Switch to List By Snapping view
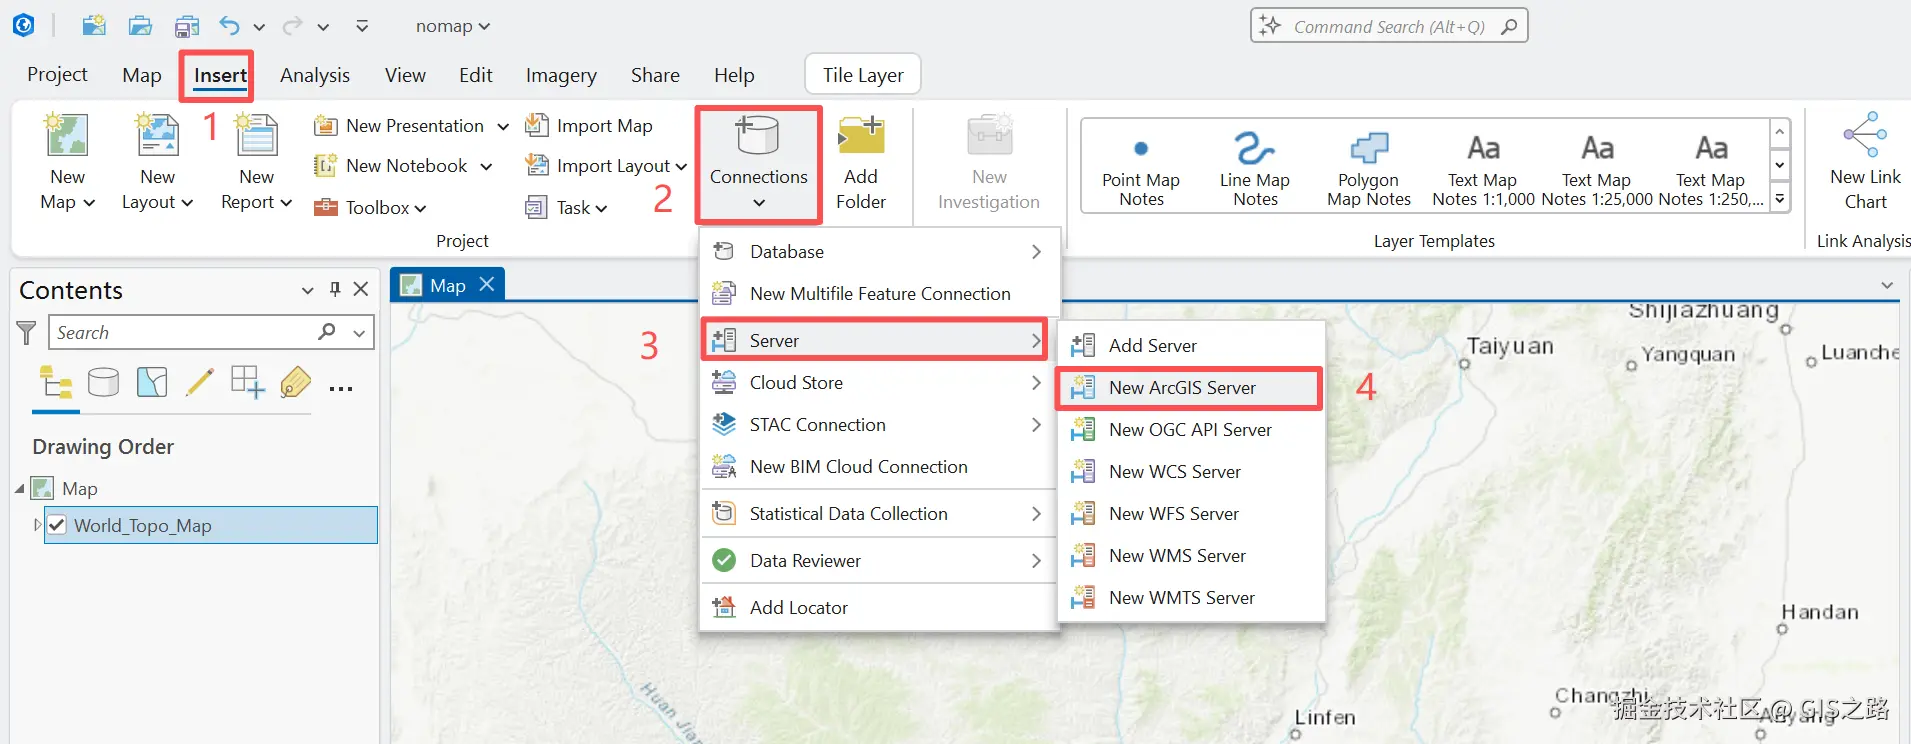This screenshot has width=1911, height=744. point(247,382)
